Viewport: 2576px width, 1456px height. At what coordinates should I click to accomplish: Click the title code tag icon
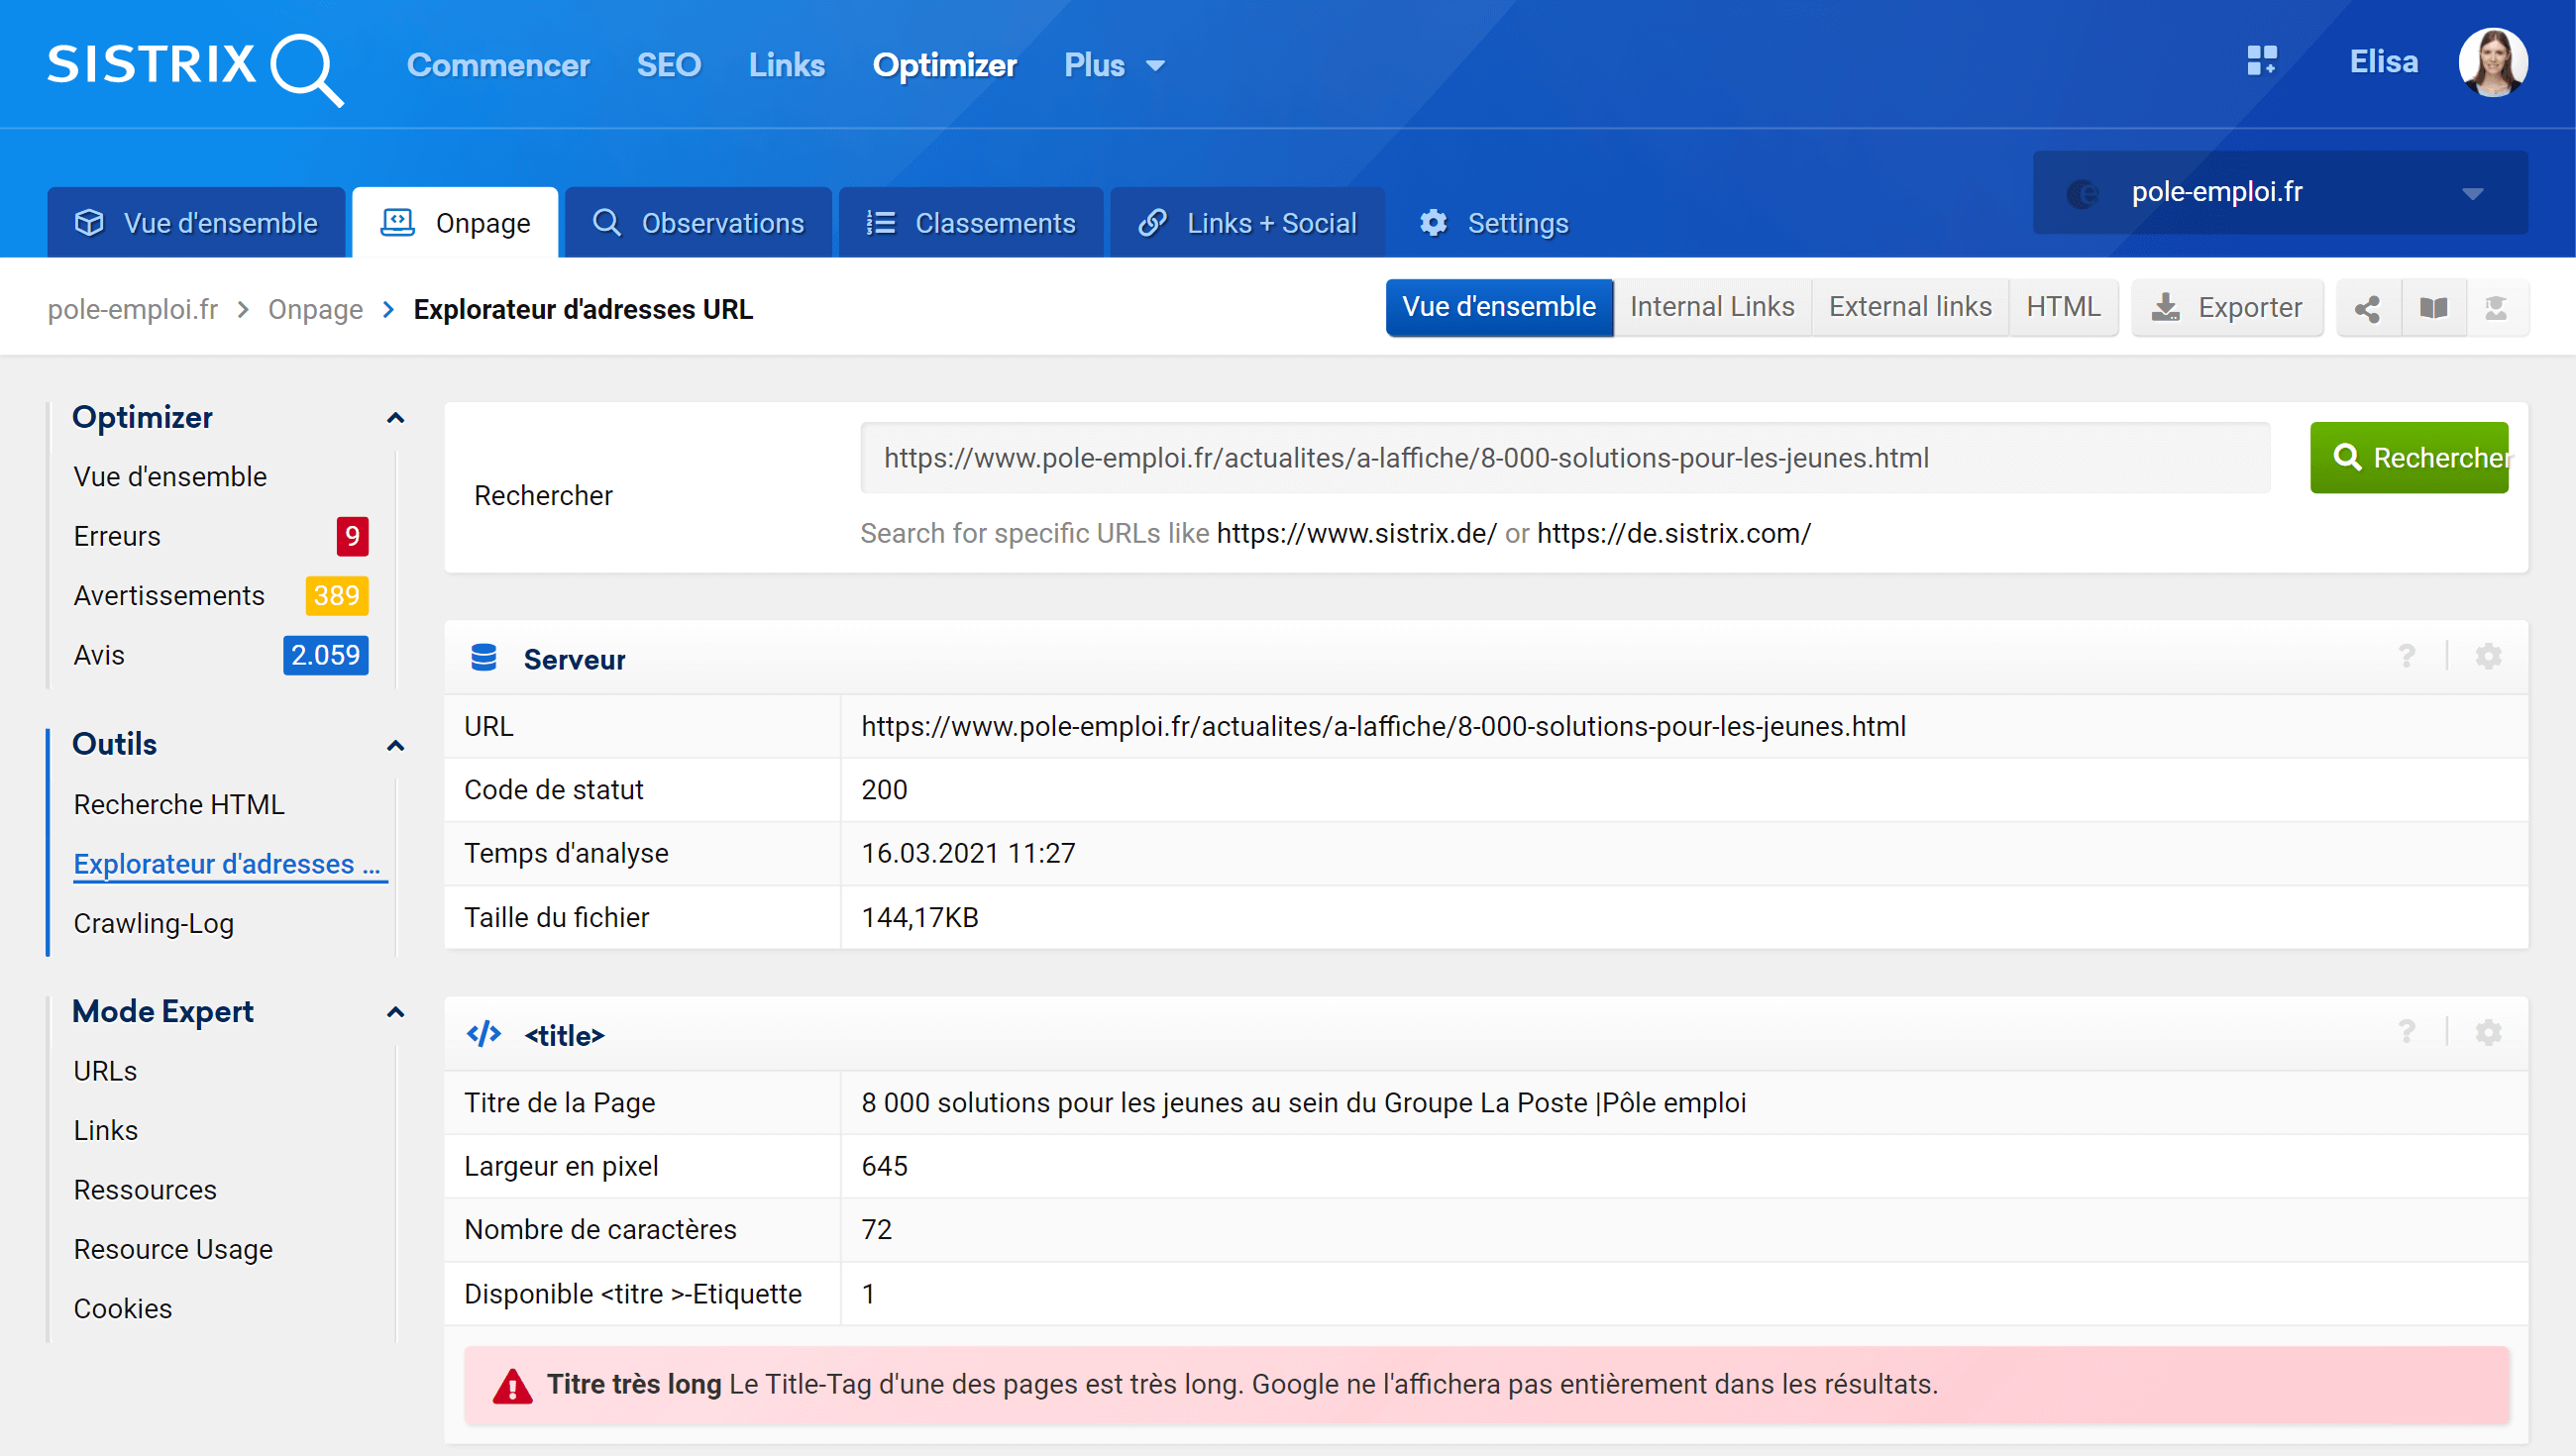484,1034
